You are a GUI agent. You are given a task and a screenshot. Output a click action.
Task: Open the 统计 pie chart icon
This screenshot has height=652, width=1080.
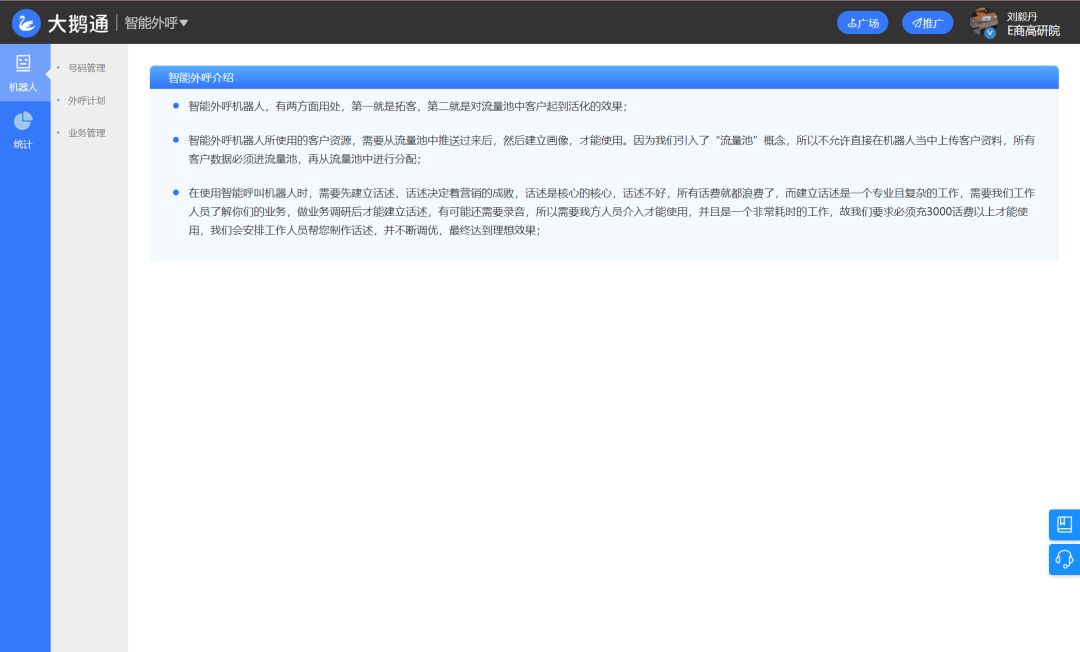pyautogui.click(x=22, y=121)
